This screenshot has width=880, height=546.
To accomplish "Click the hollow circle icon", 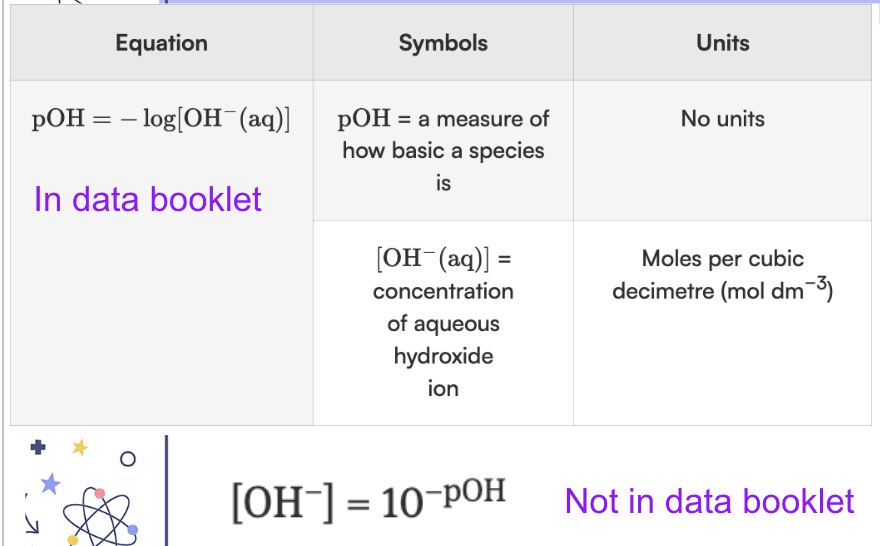I will click(126, 459).
